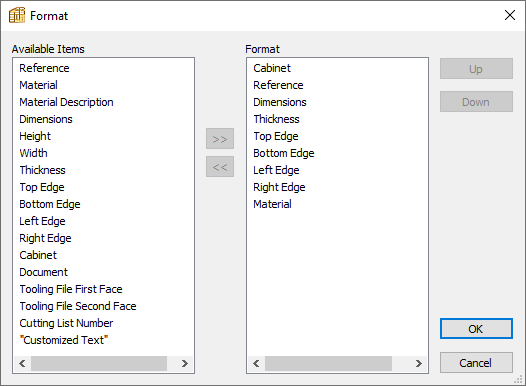Click right scroll arrow of Available Items
This screenshot has width=526, height=386.
pyautogui.click(x=185, y=363)
